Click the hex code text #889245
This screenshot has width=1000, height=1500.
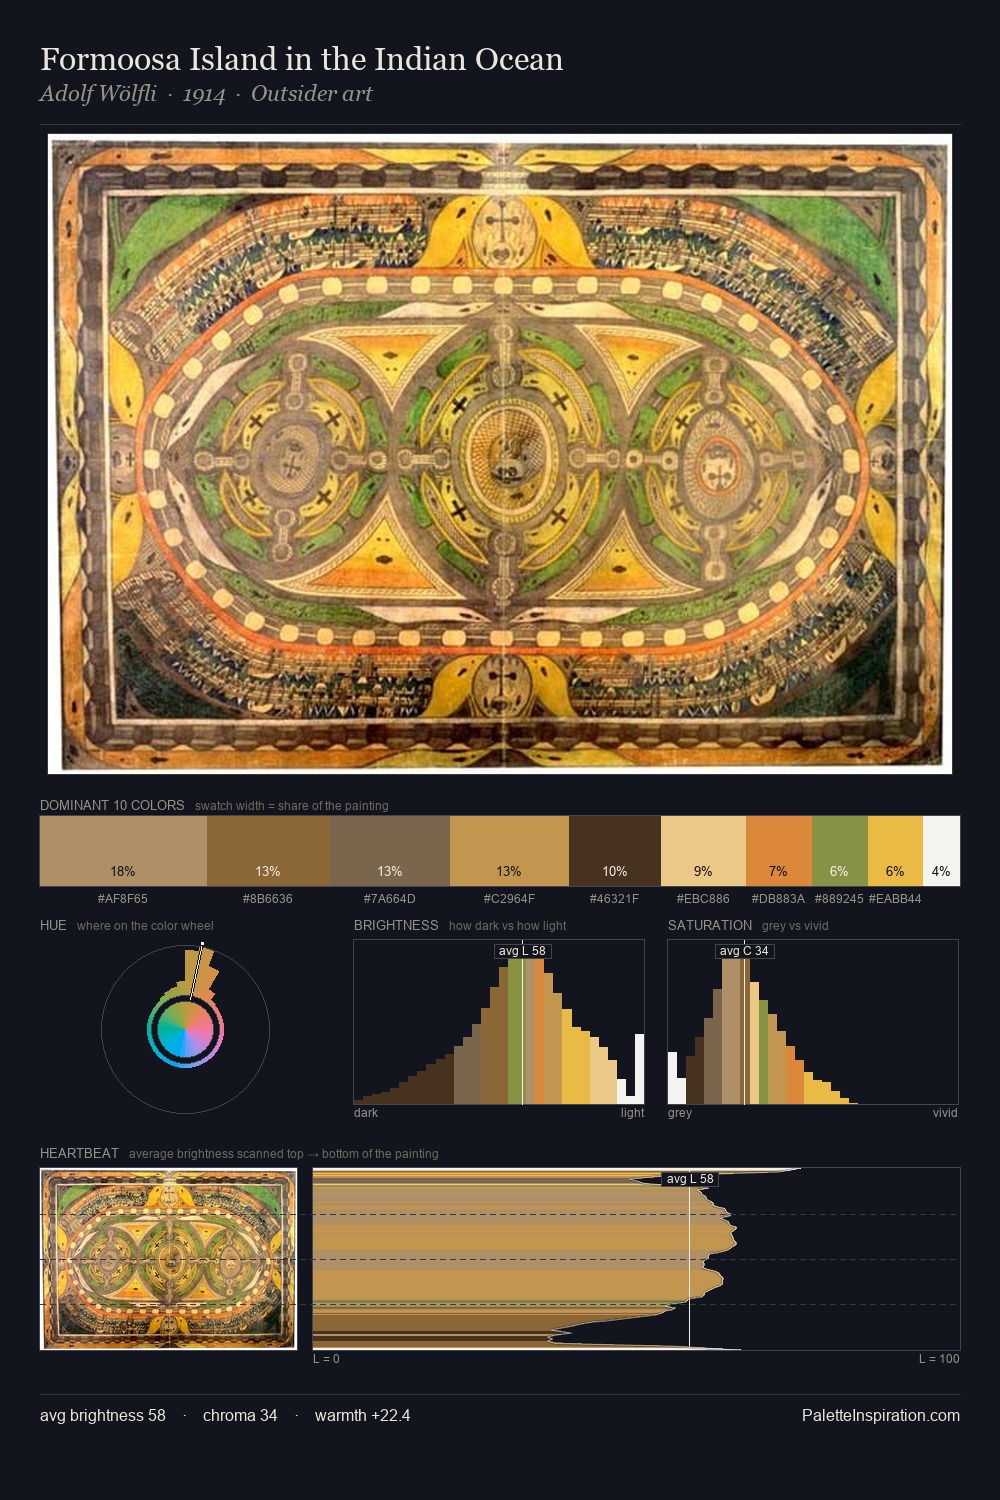click(x=839, y=899)
